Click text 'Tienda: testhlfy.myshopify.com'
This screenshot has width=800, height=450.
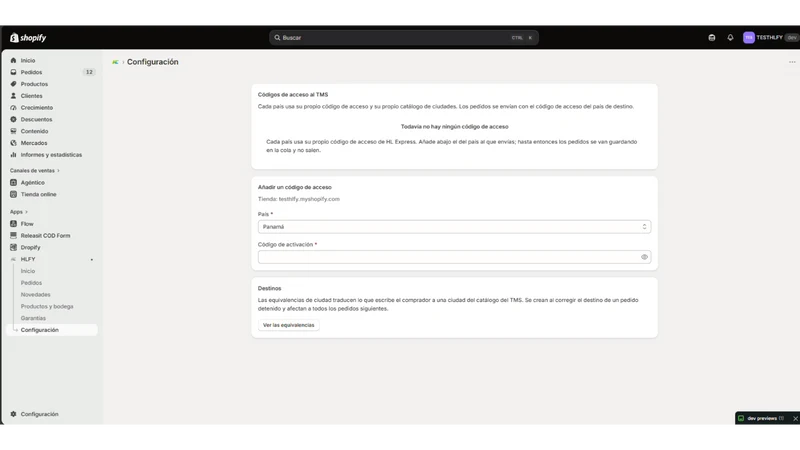pos(298,199)
